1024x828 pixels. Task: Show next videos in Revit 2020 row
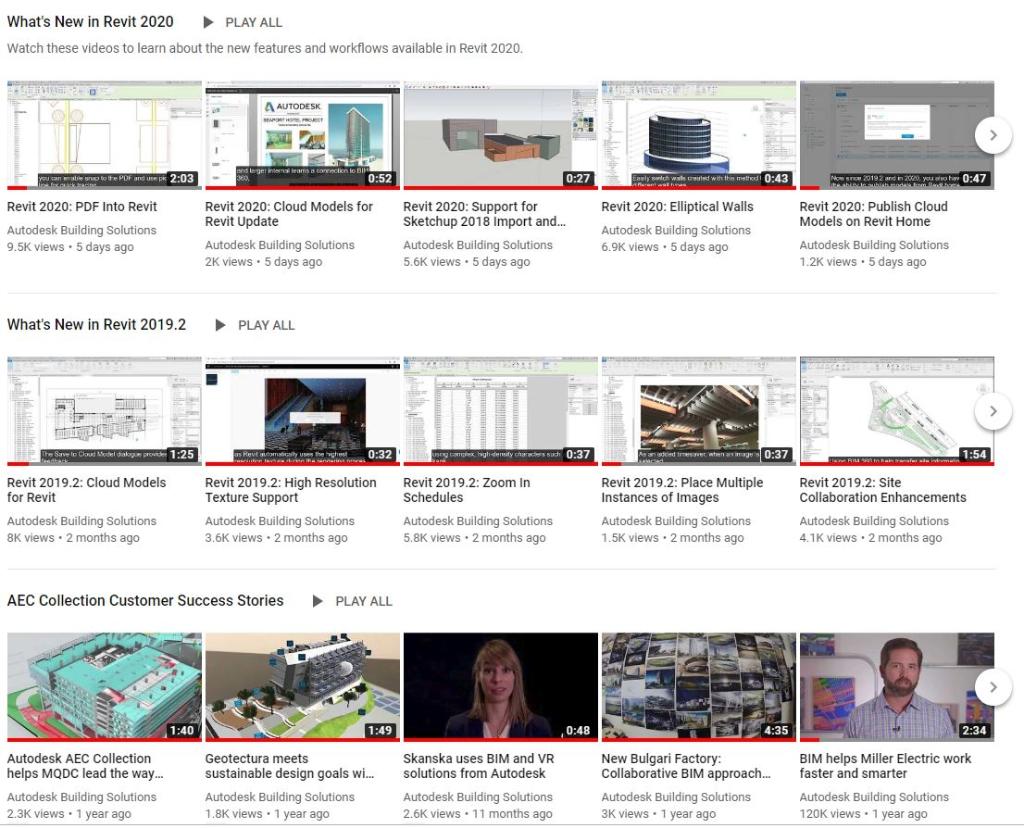click(993, 135)
